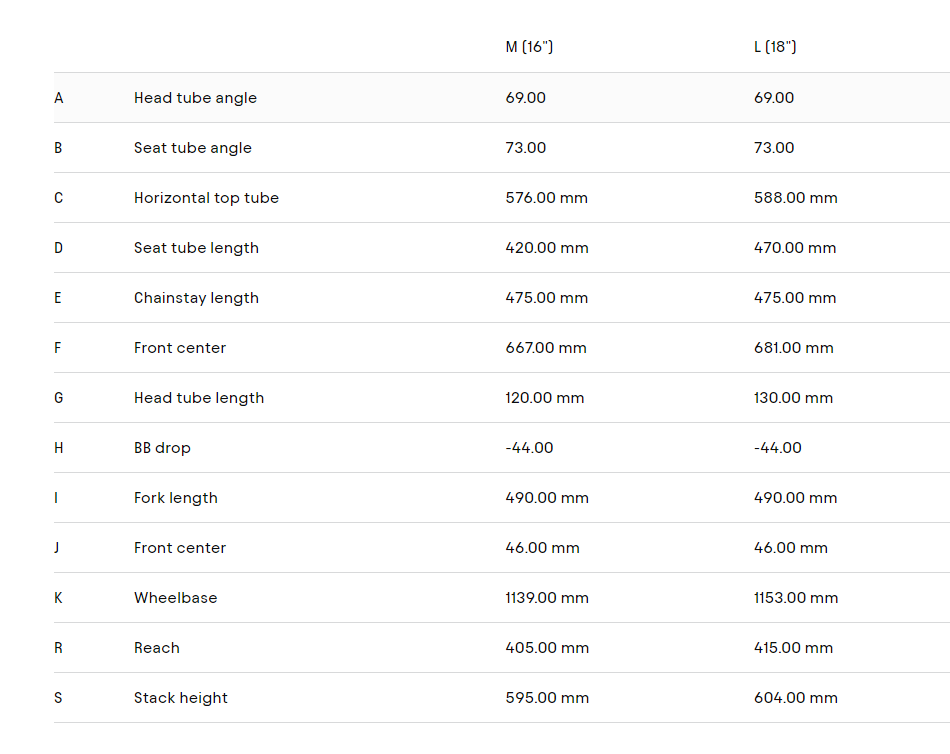This screenshot has height=754, width=950.
Task: Click the Stack height row label
Action: (x=181, y=698)
